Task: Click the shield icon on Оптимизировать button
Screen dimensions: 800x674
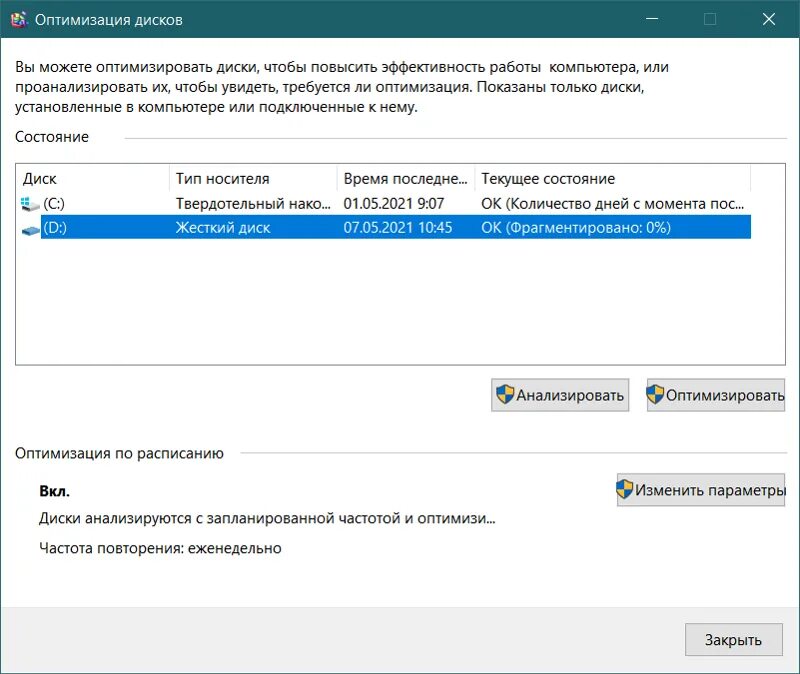Action: (655, 394)
